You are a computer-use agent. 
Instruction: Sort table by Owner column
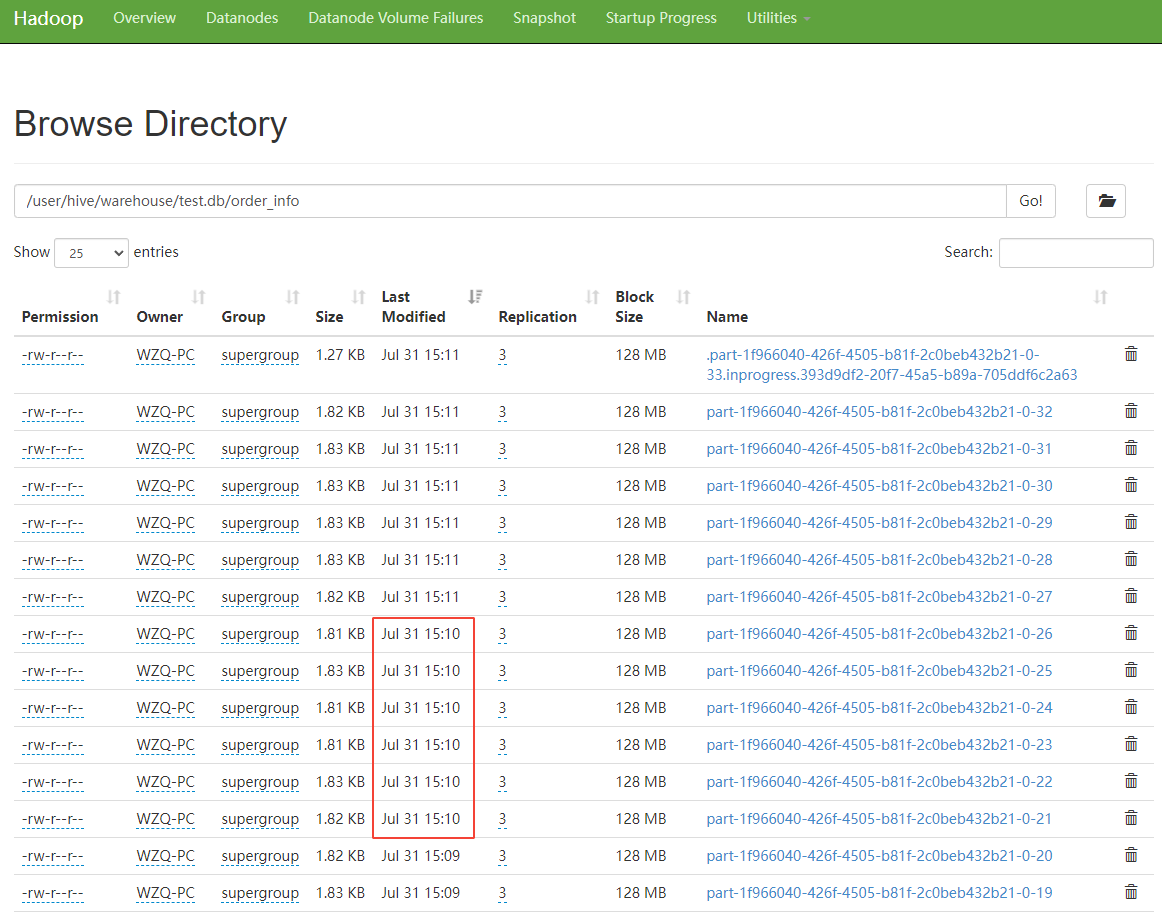click(170, 307)
